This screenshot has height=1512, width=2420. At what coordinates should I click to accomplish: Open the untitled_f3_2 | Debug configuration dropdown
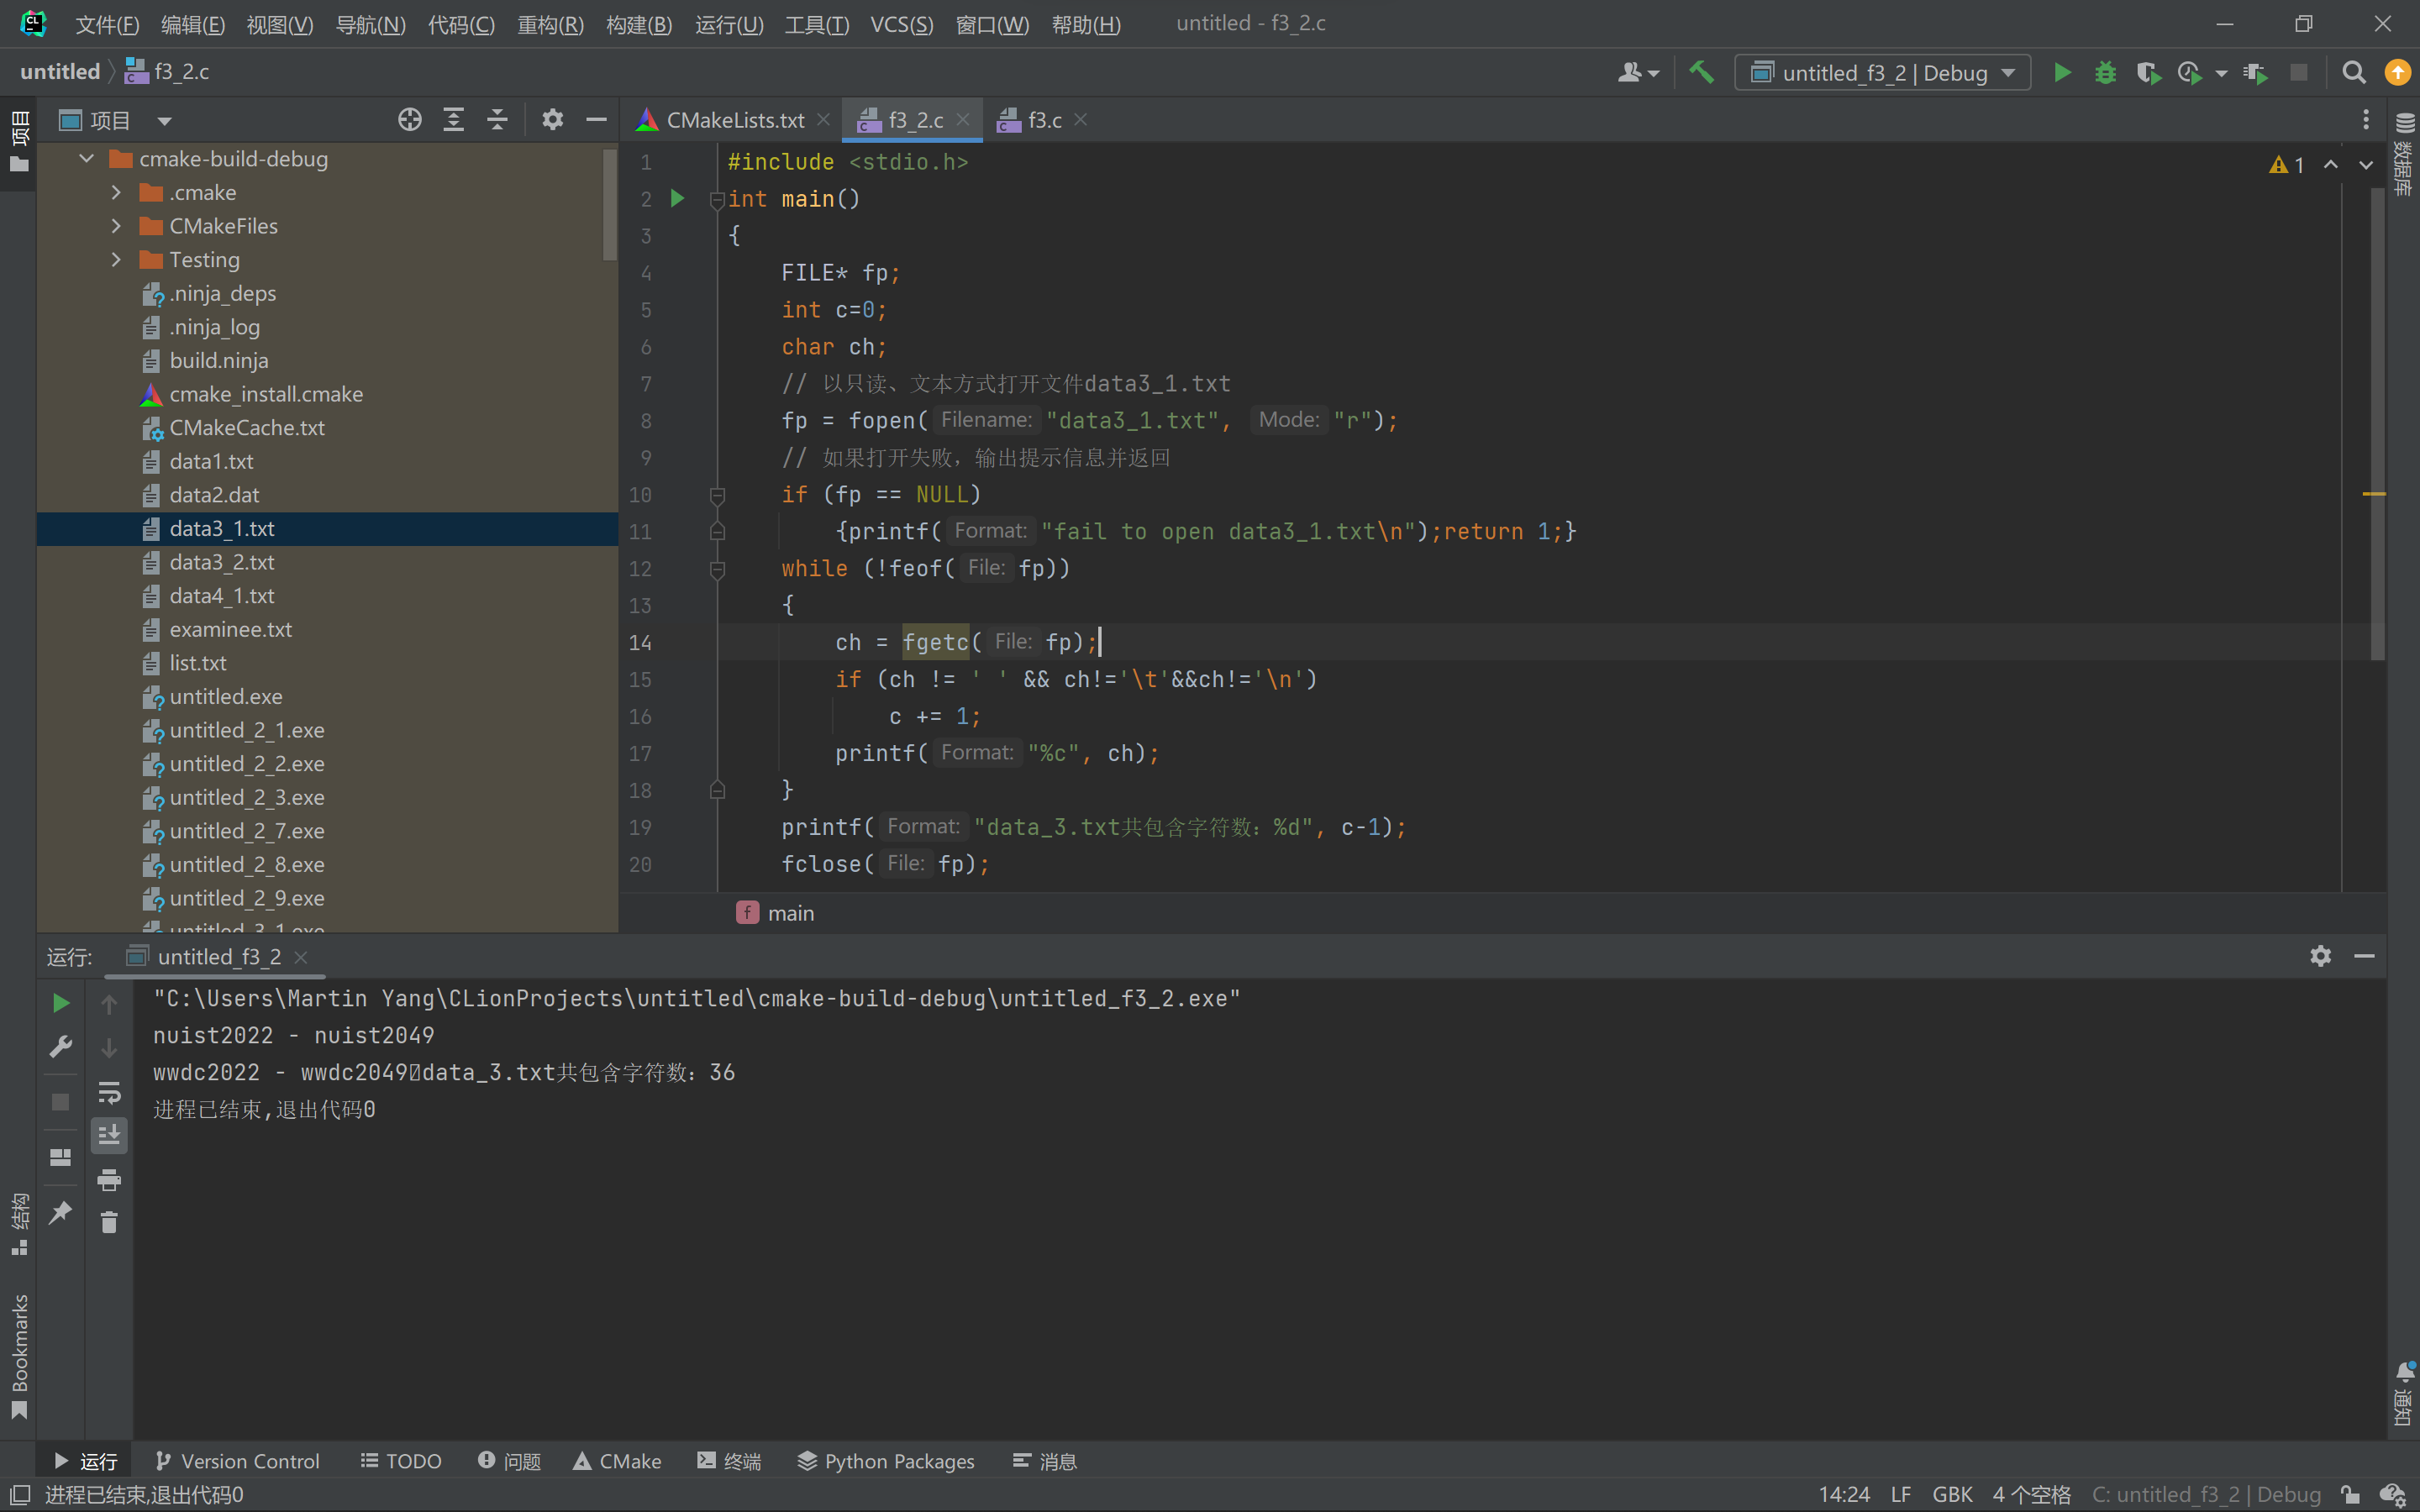1883,72
